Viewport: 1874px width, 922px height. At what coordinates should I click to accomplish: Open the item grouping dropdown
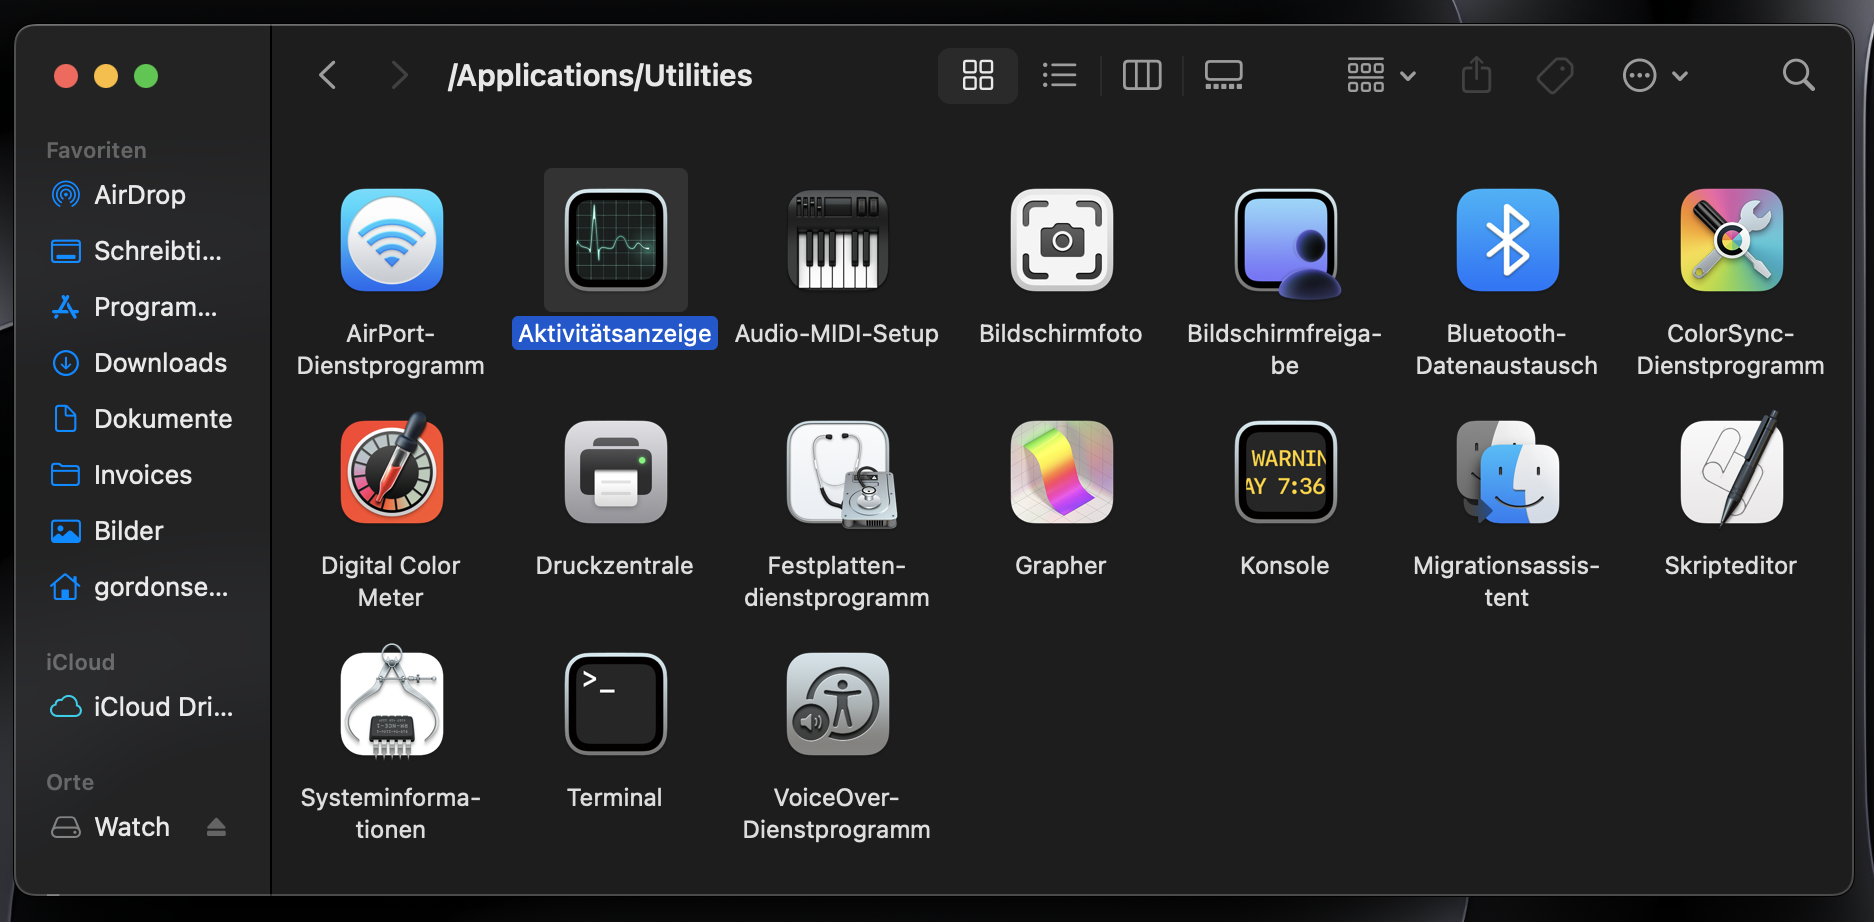tap(1380, 75)
